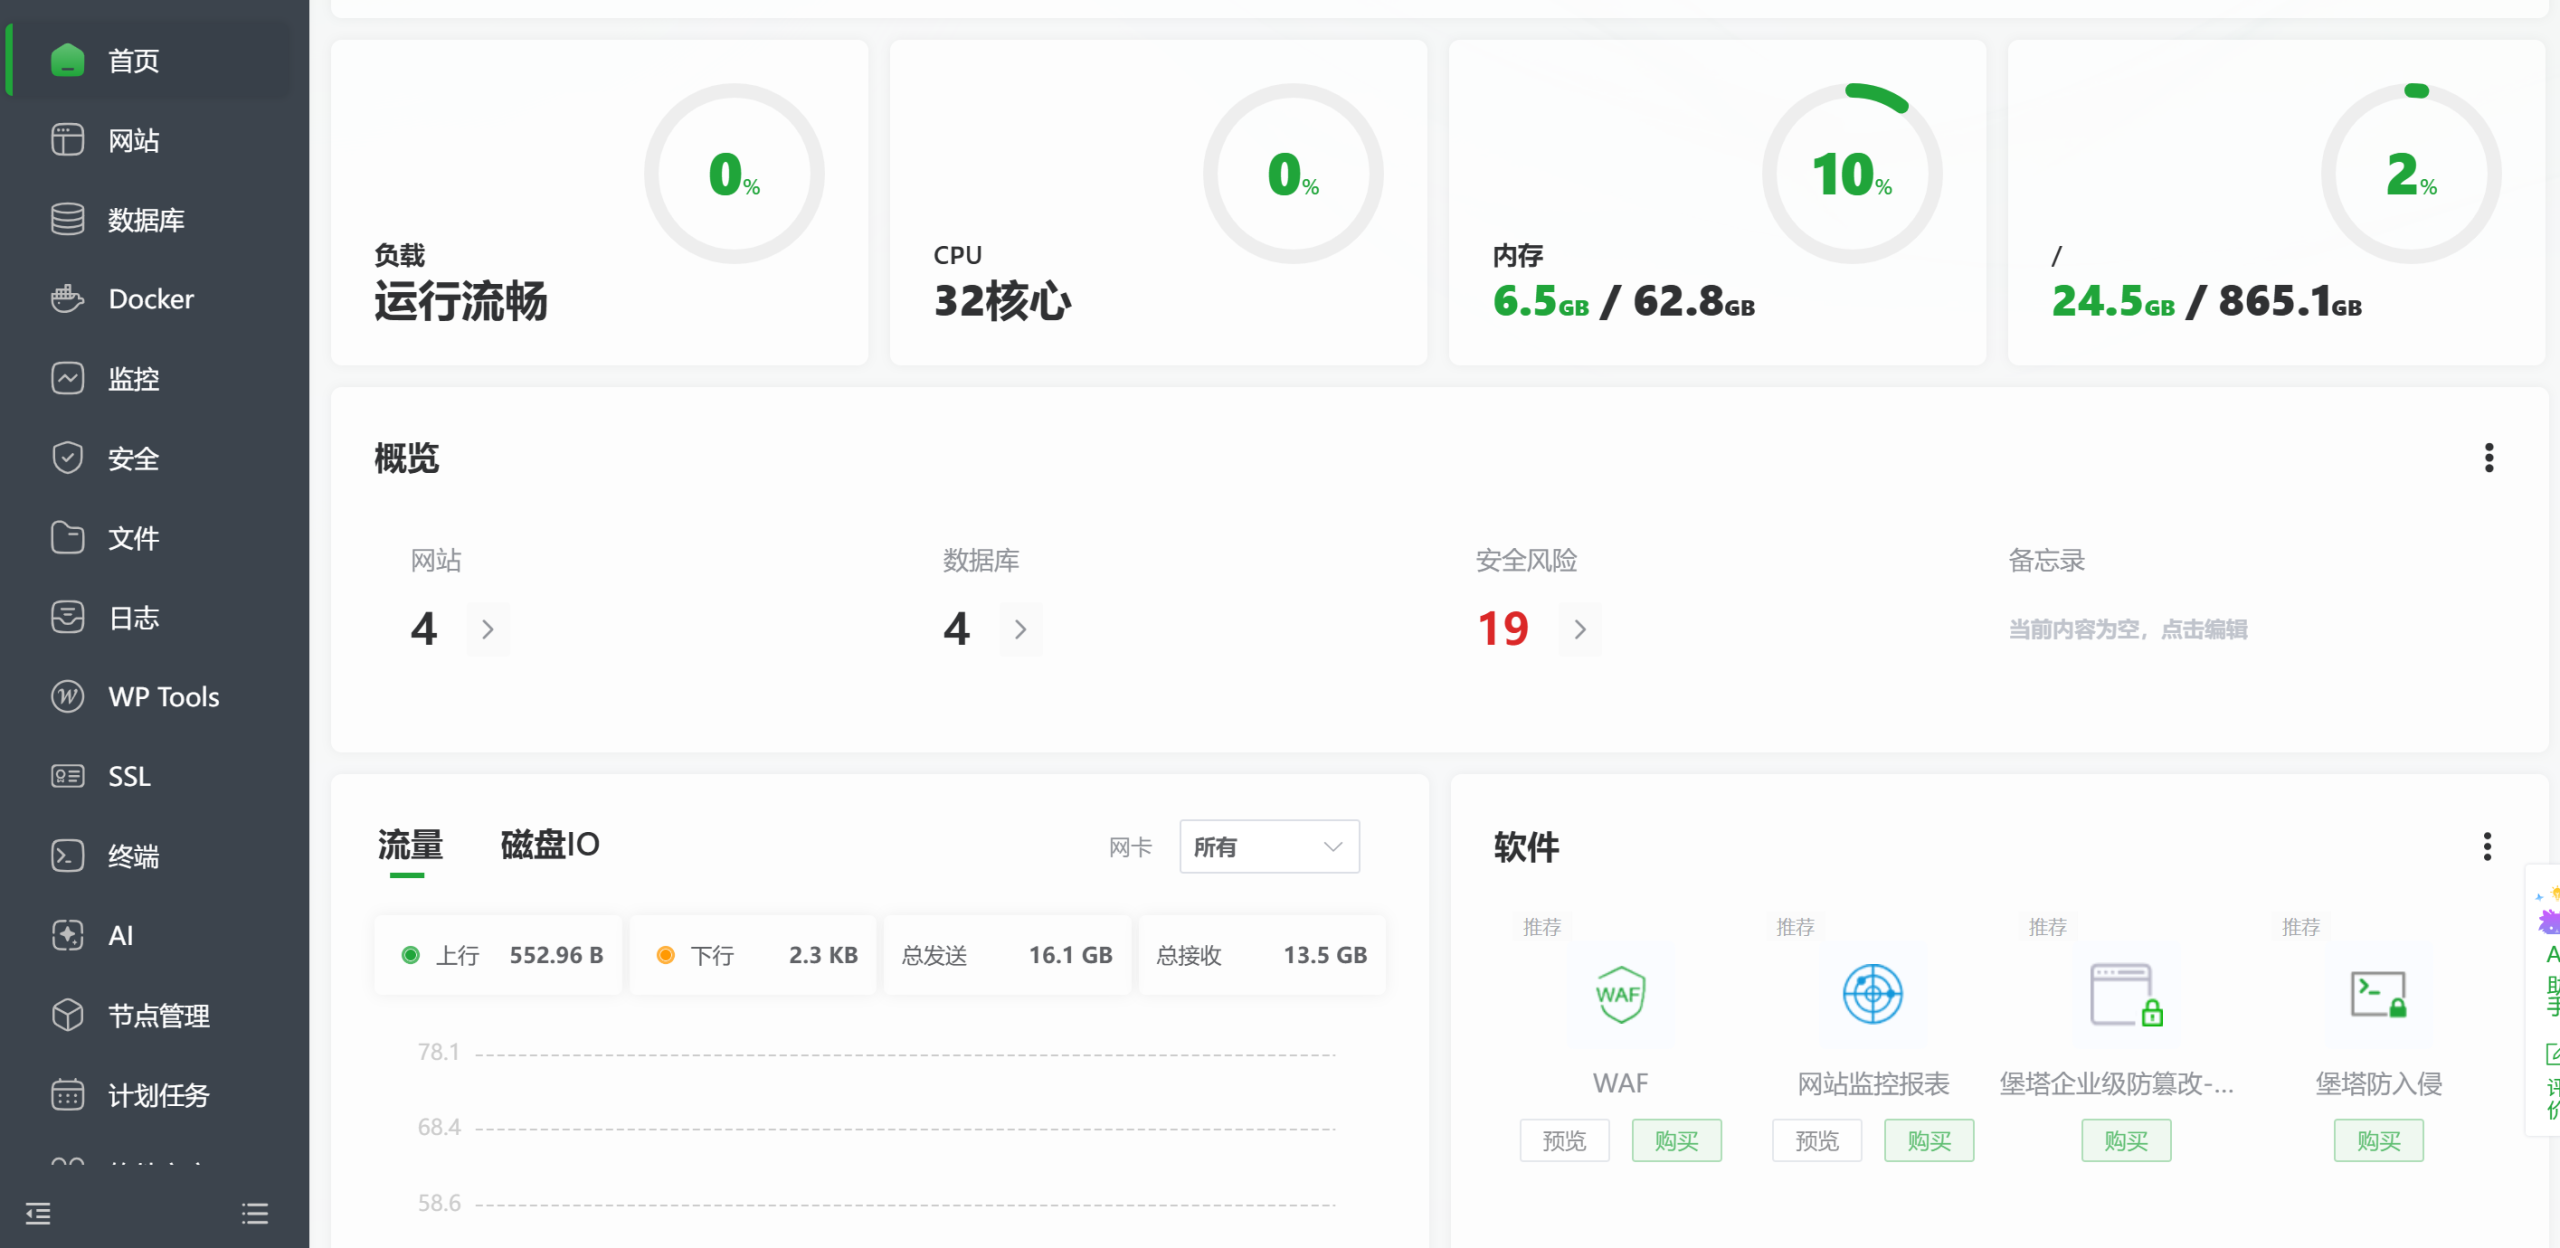Viewport: 2560px width, 1248px height.
Task: Open the 首页 home icon in sidebar
Action: pyautogui.click(x=67, y=60)
